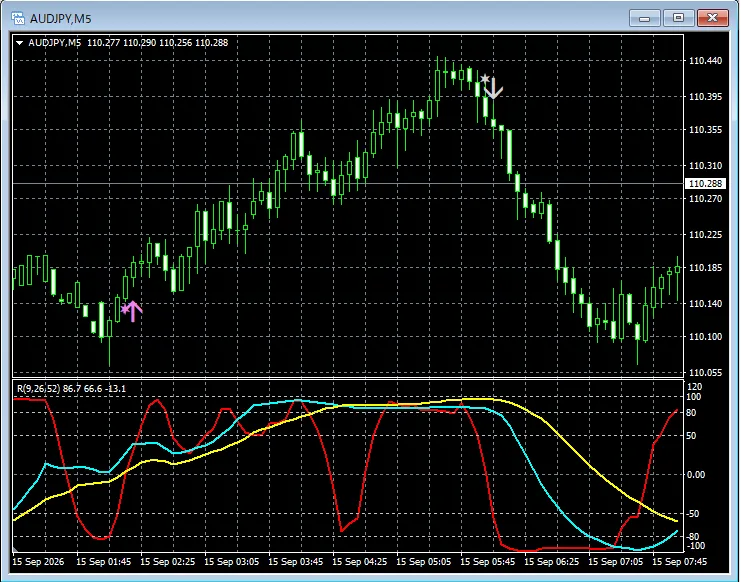
Task: Click the white down arrow sell signal
Action: coord(493,88)
